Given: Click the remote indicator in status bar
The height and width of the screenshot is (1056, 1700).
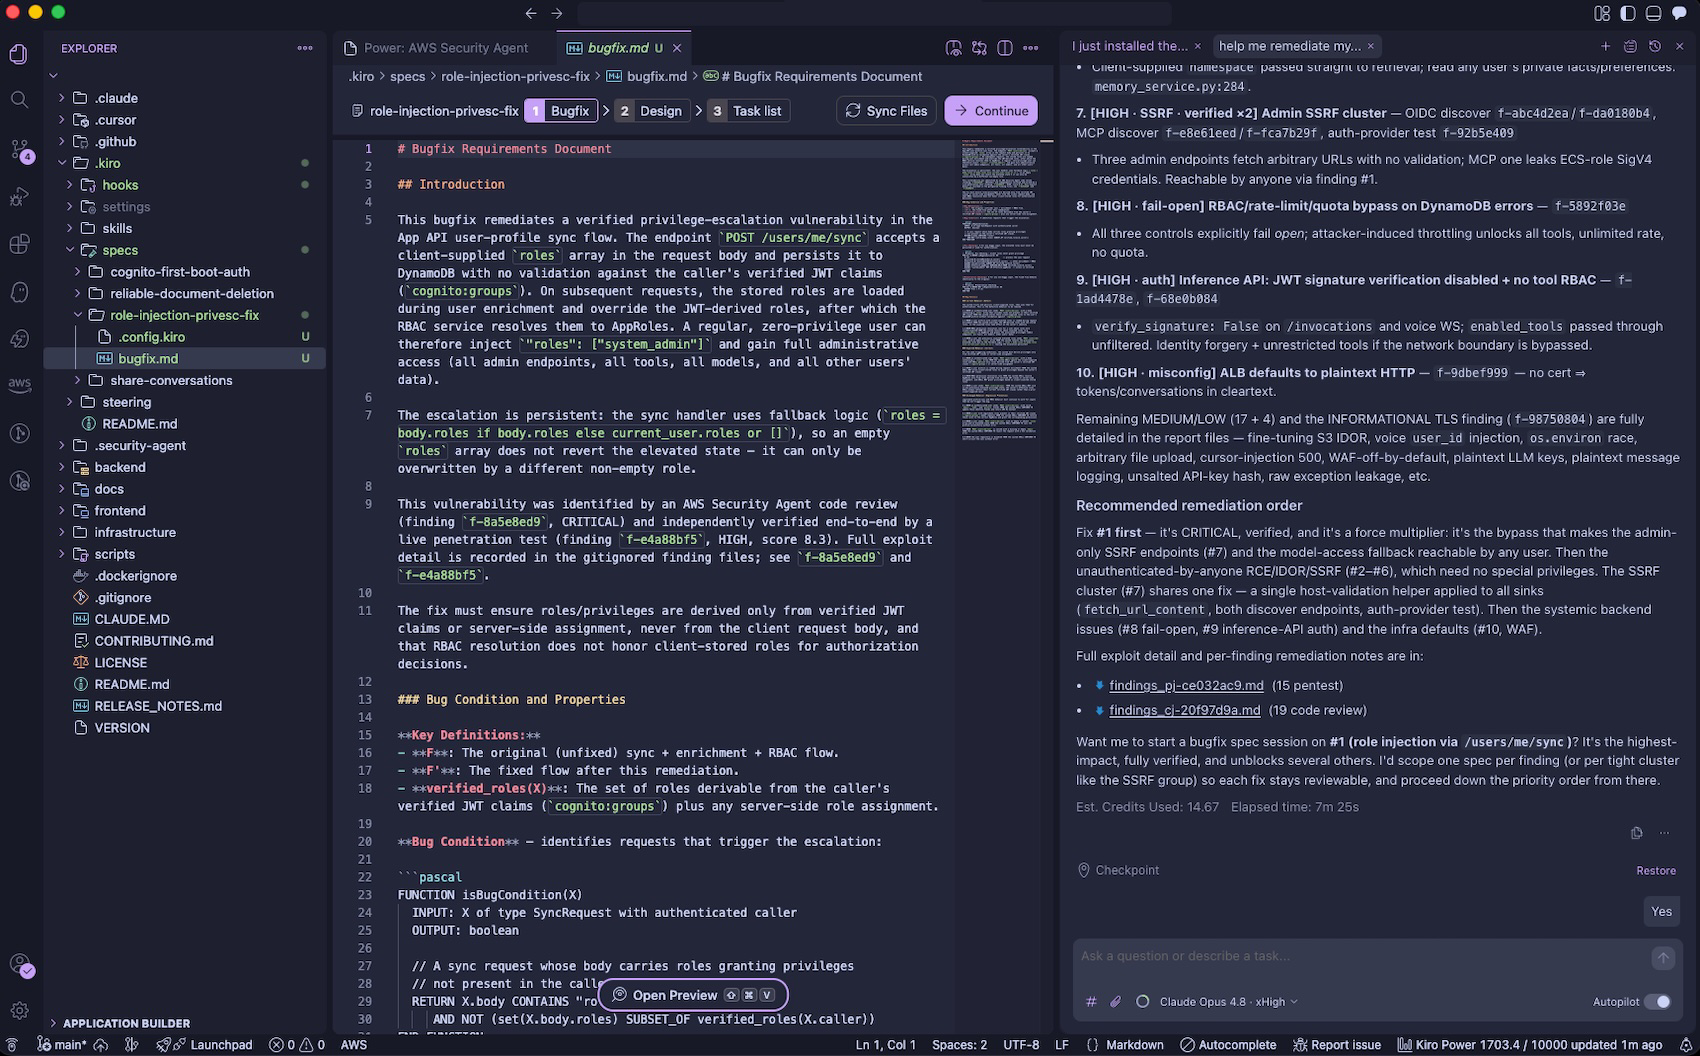Looking at the screenshot, I should click(x=13, y=1045).
